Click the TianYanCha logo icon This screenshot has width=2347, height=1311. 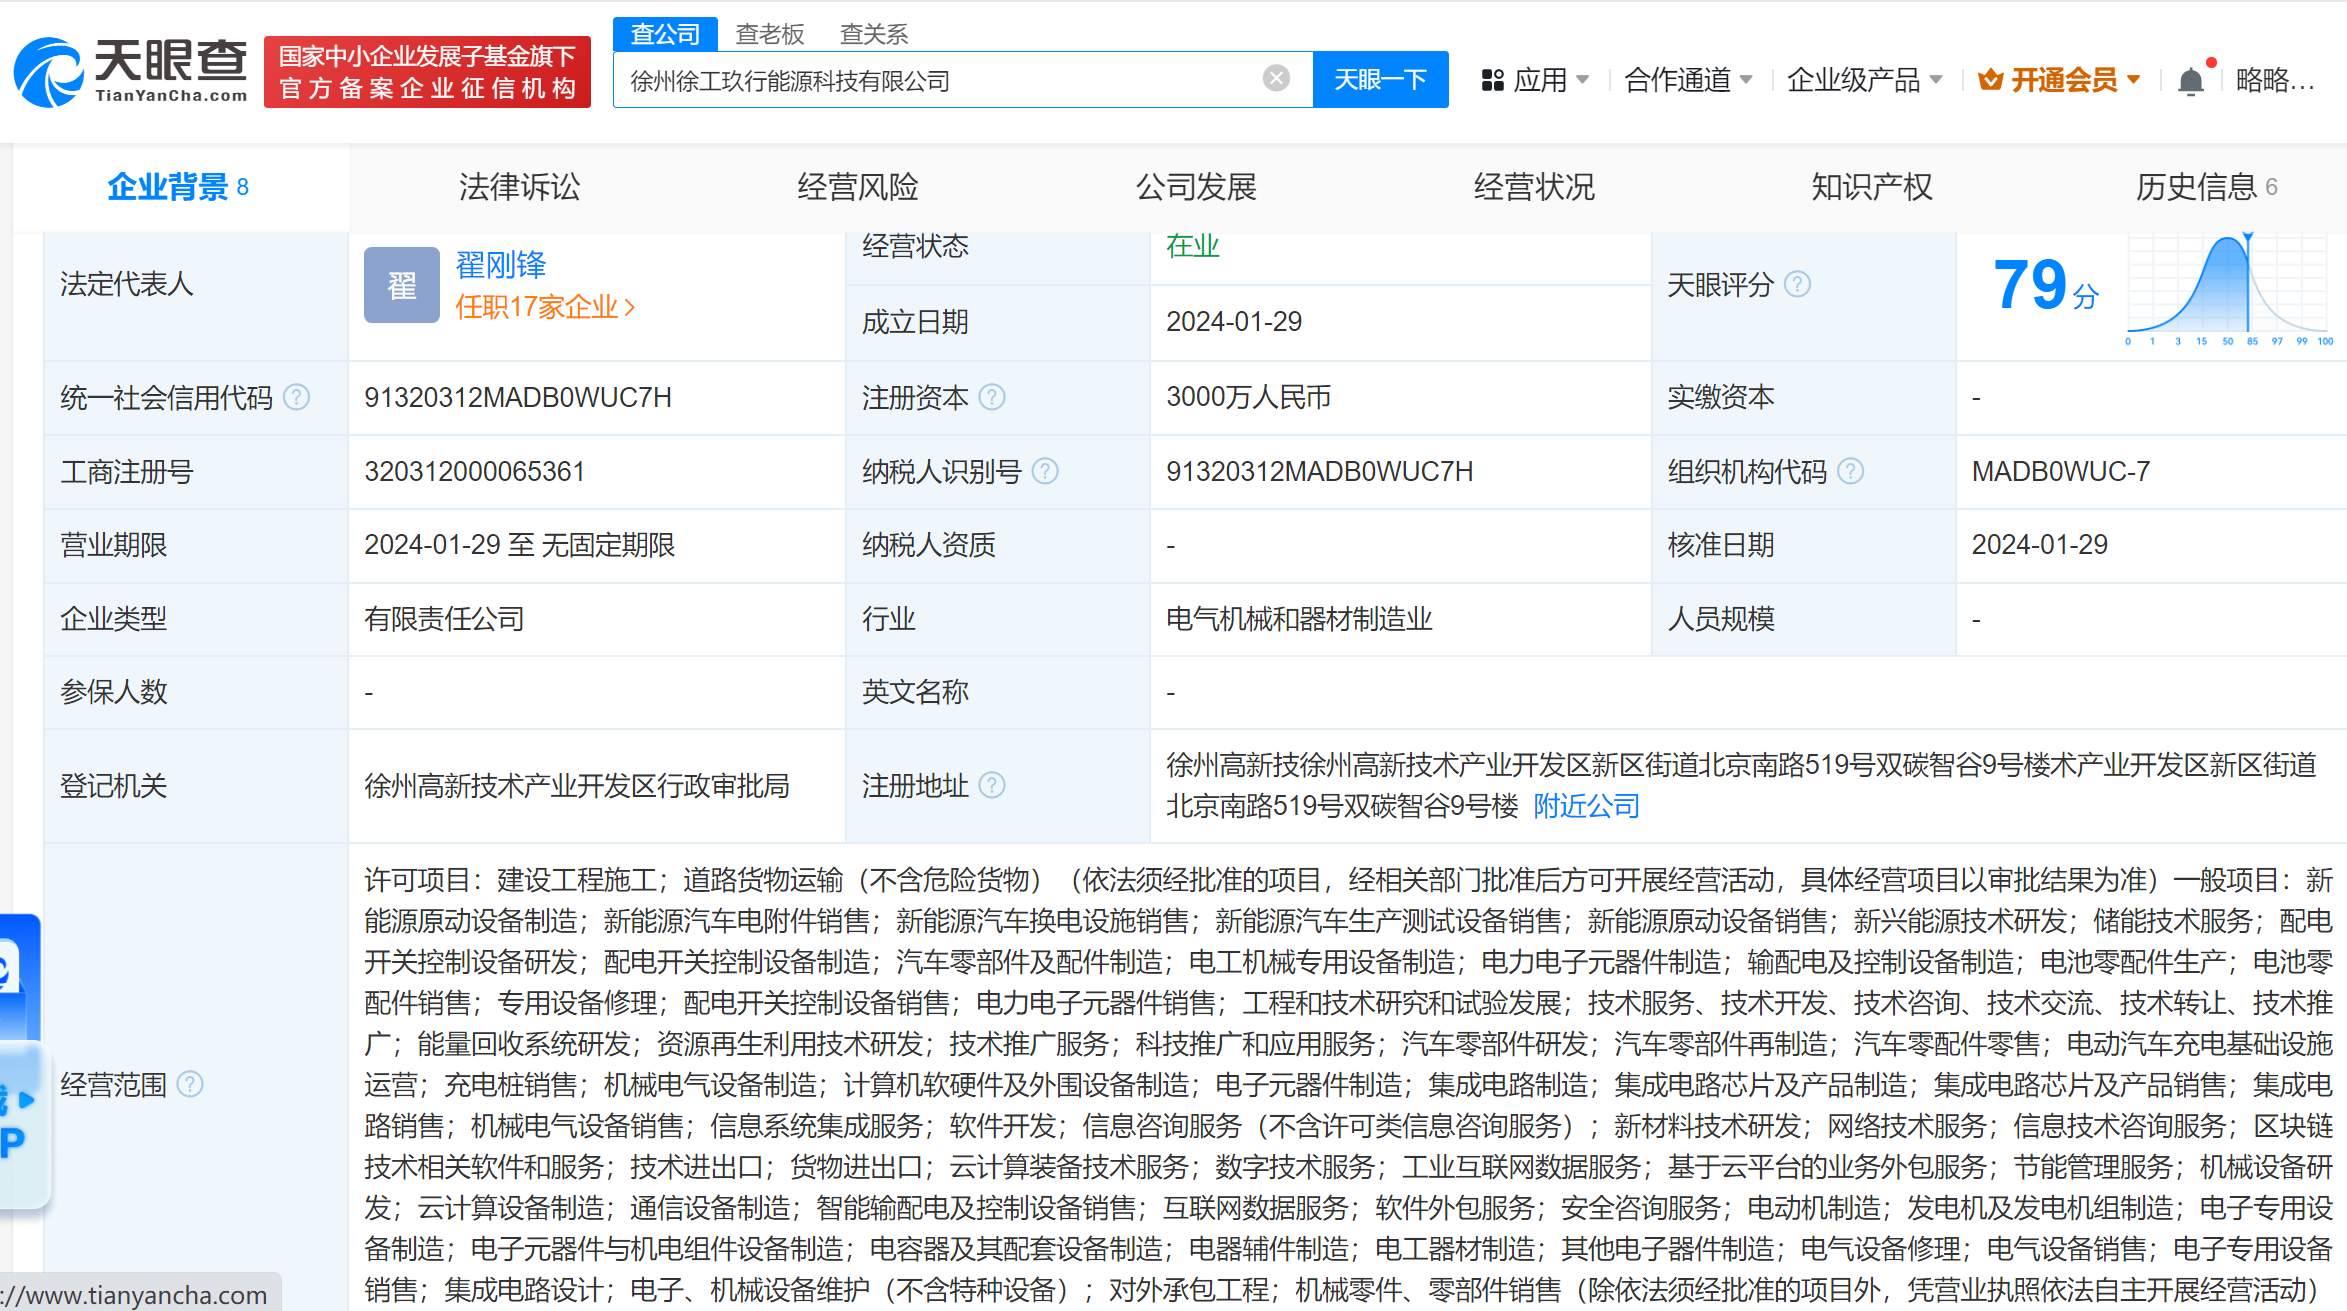click(48, 72)
